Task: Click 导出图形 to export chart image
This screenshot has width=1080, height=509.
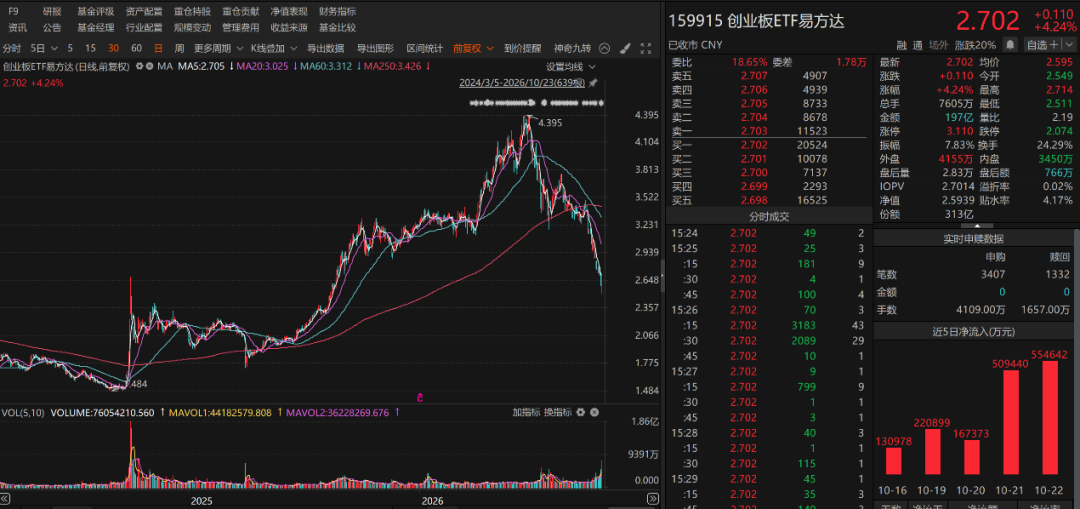Action: pyautogui.click(x=375, y=48)
